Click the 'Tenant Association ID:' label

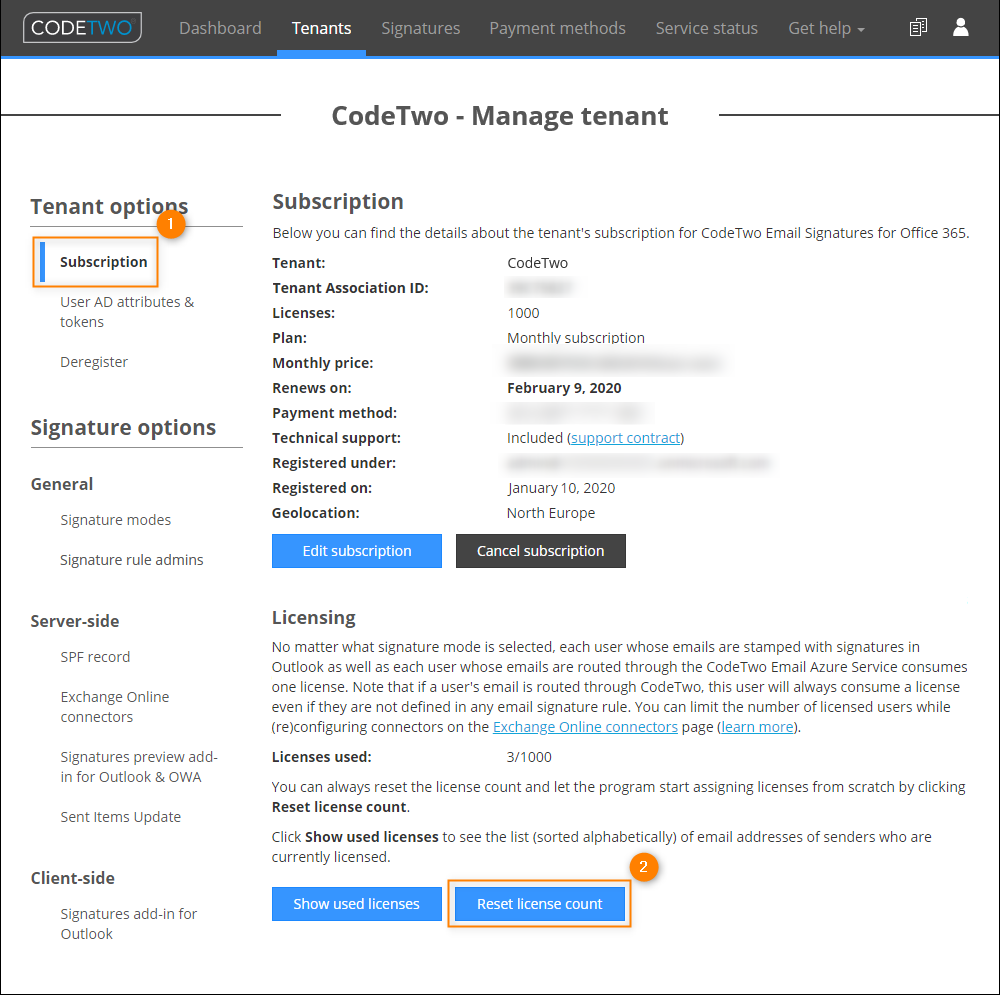point(350,288)
